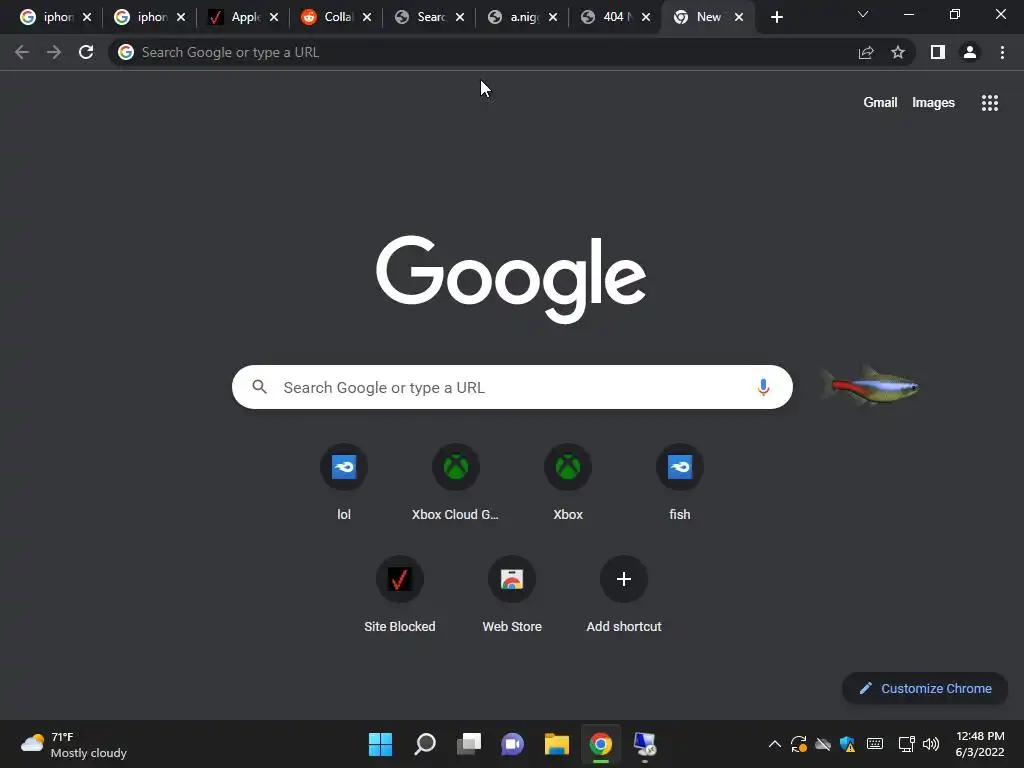1024x768 pixels.
Task: Focus the address bar
Action: pos(483,52)
